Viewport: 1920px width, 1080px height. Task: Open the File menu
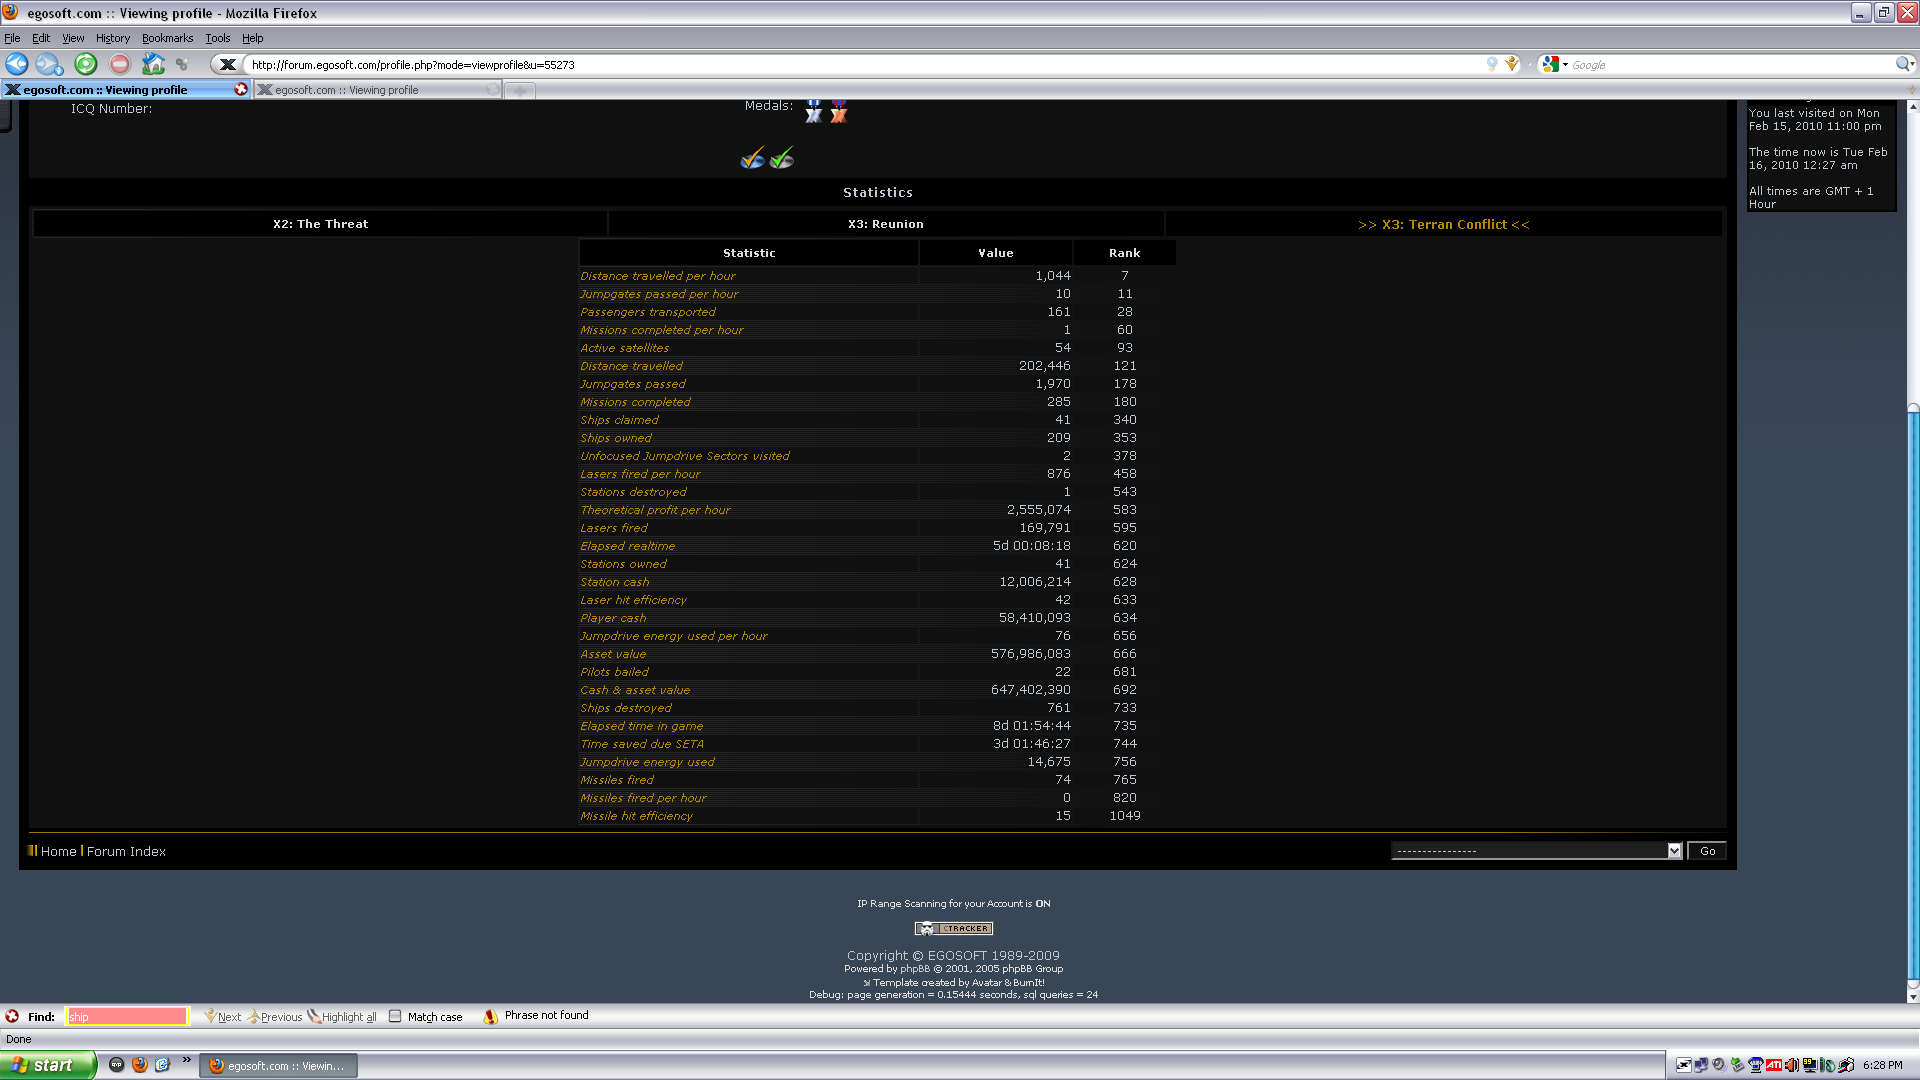click(12, 38)
